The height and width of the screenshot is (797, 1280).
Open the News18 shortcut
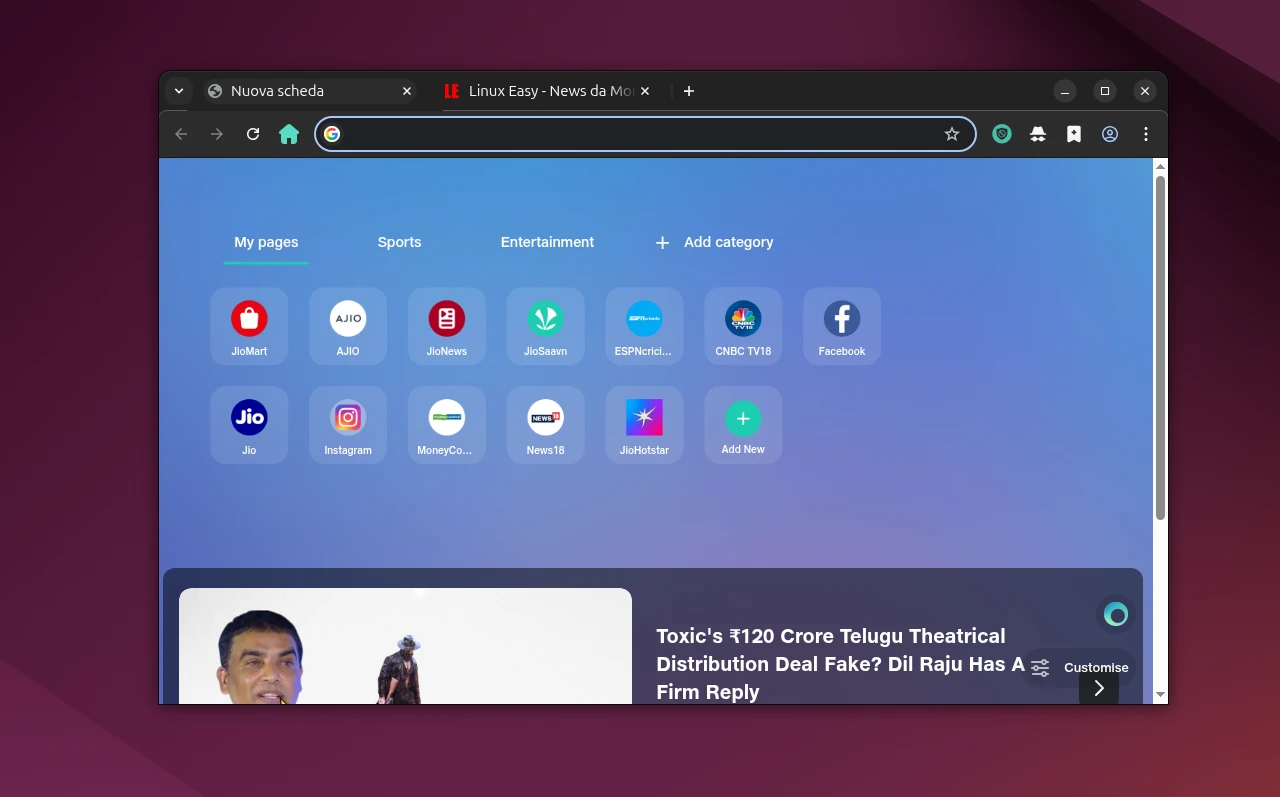[545, 425]
